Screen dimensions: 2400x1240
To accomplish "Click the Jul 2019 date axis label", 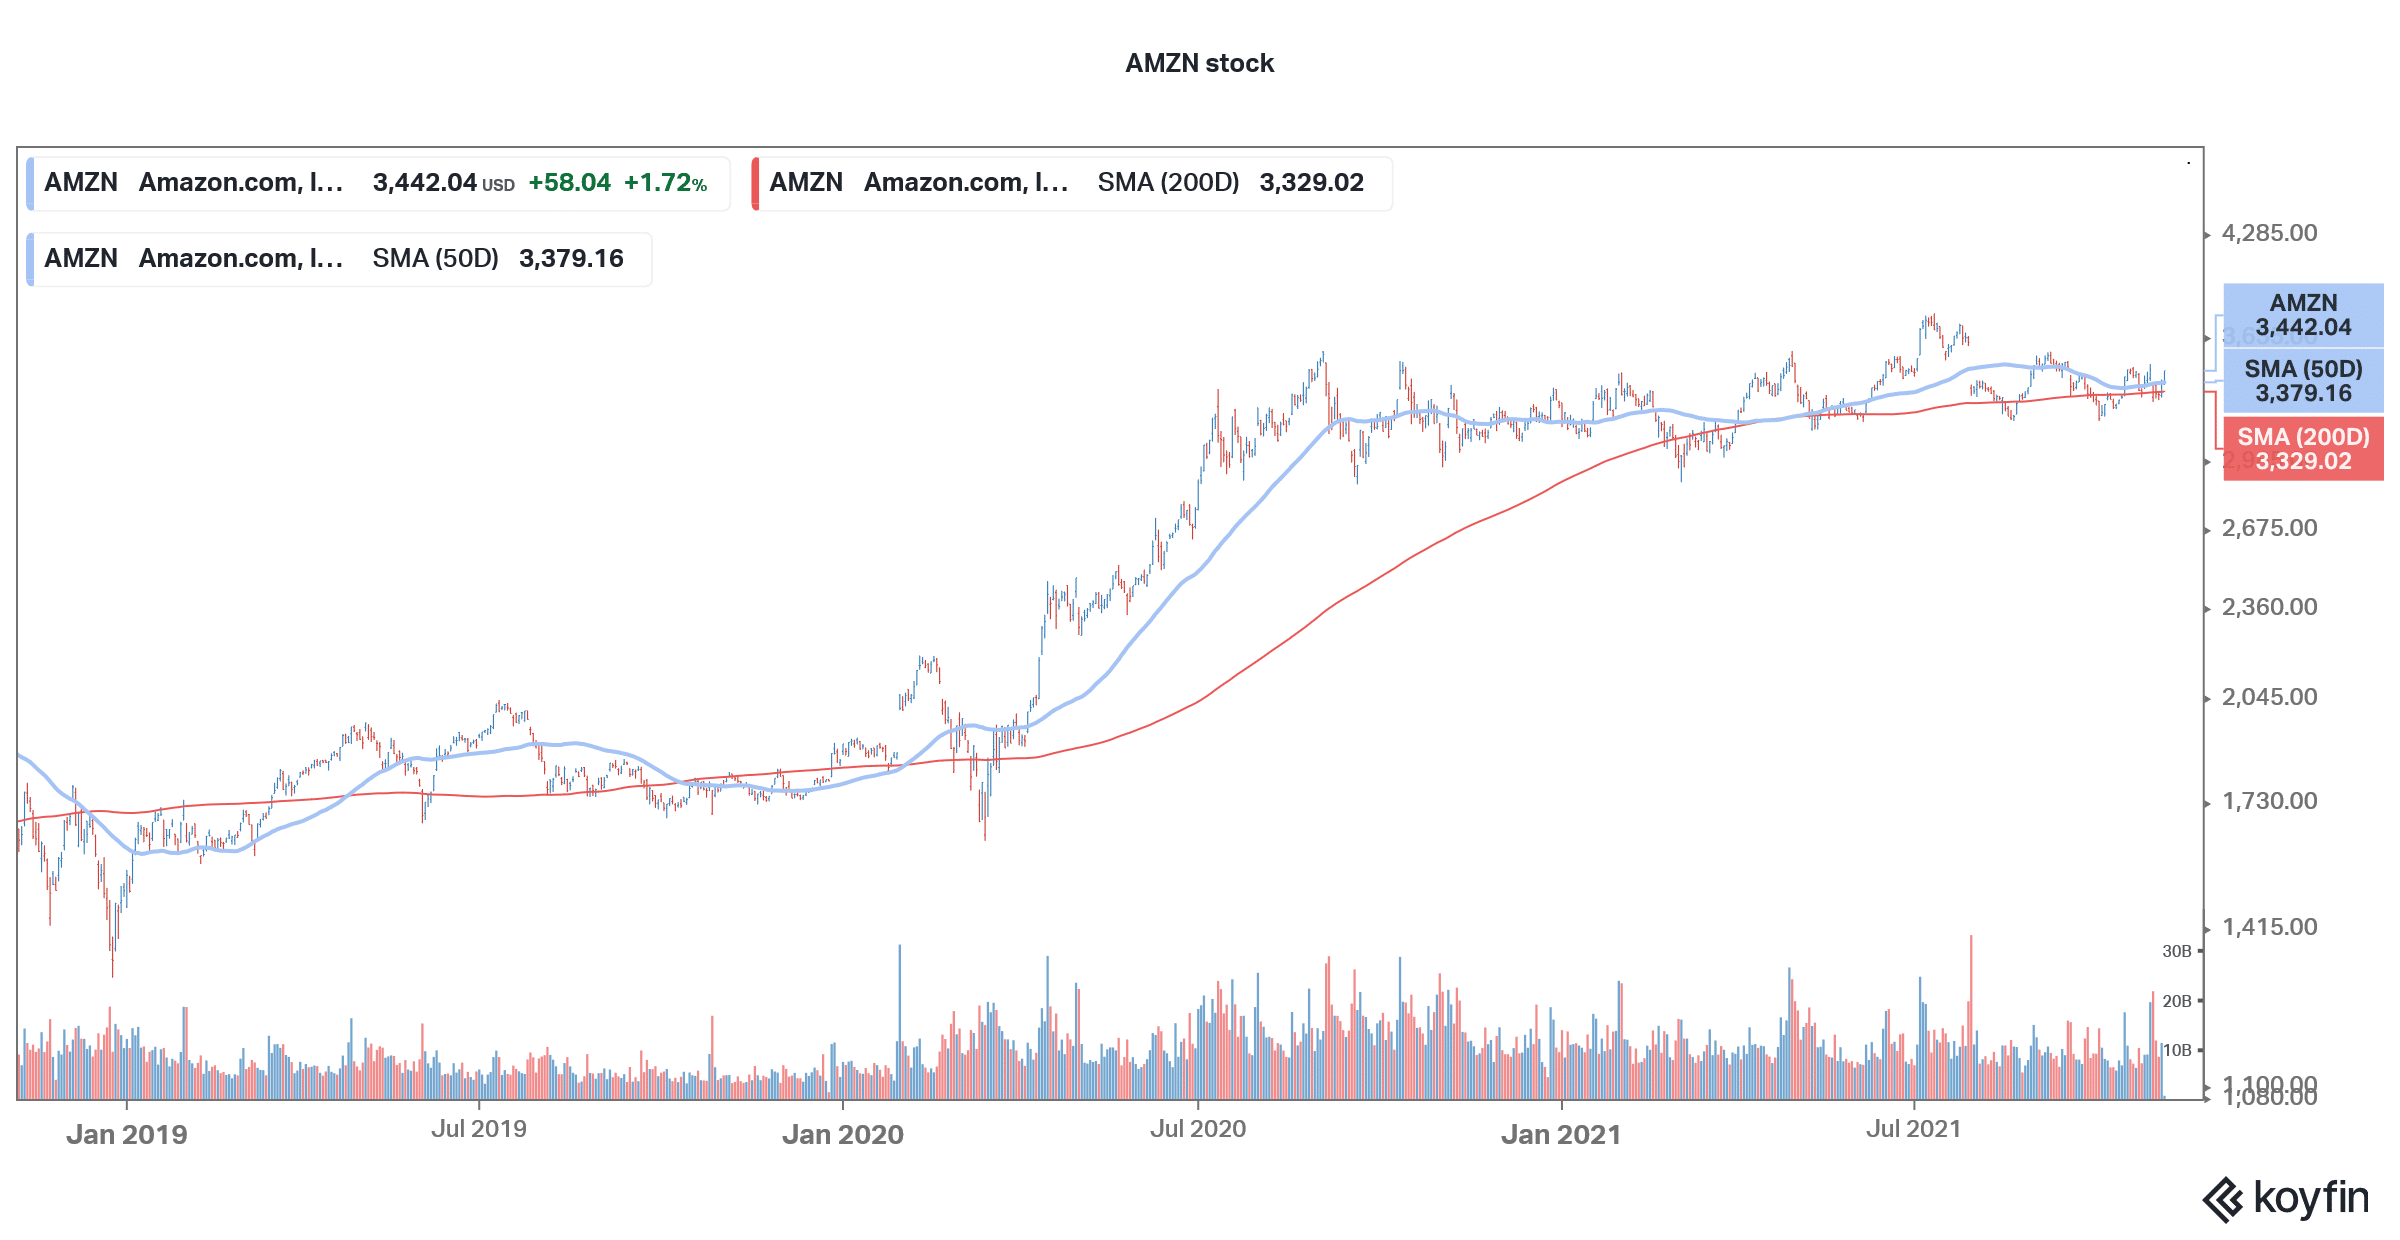I will click(x=479, y=1129).
